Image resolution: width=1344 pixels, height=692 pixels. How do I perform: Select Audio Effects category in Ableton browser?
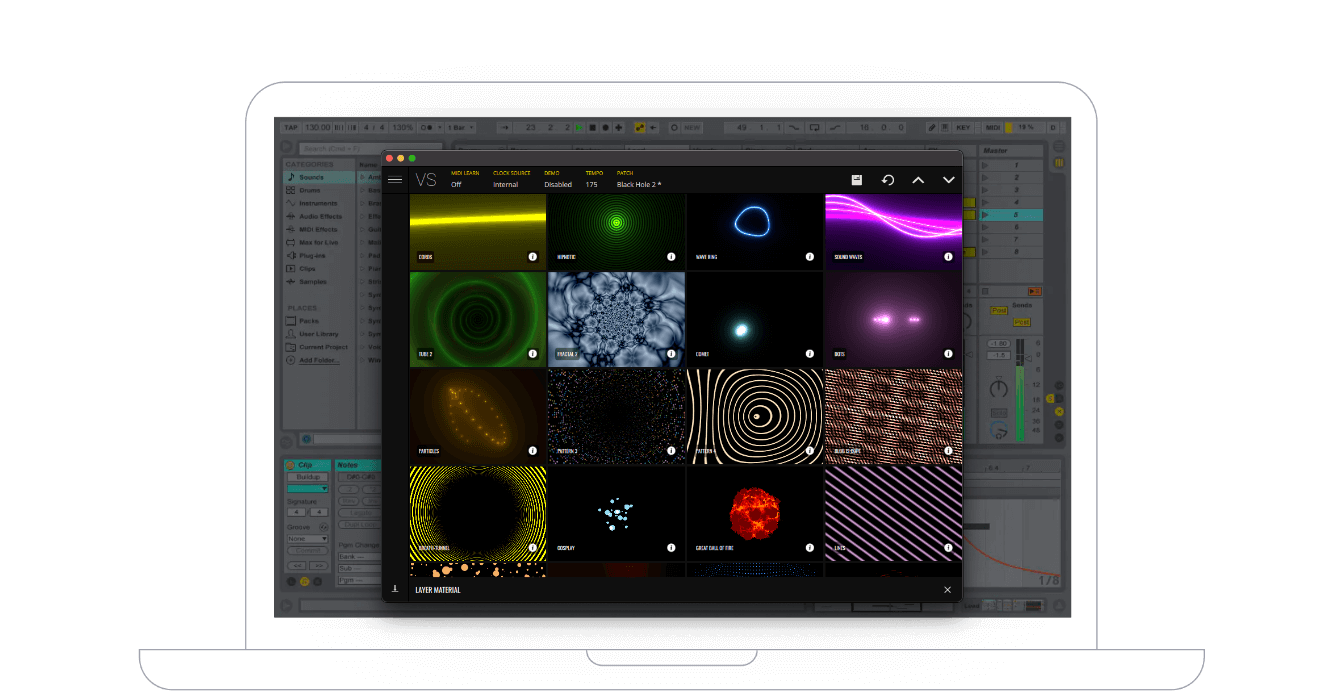click(318, 216)
